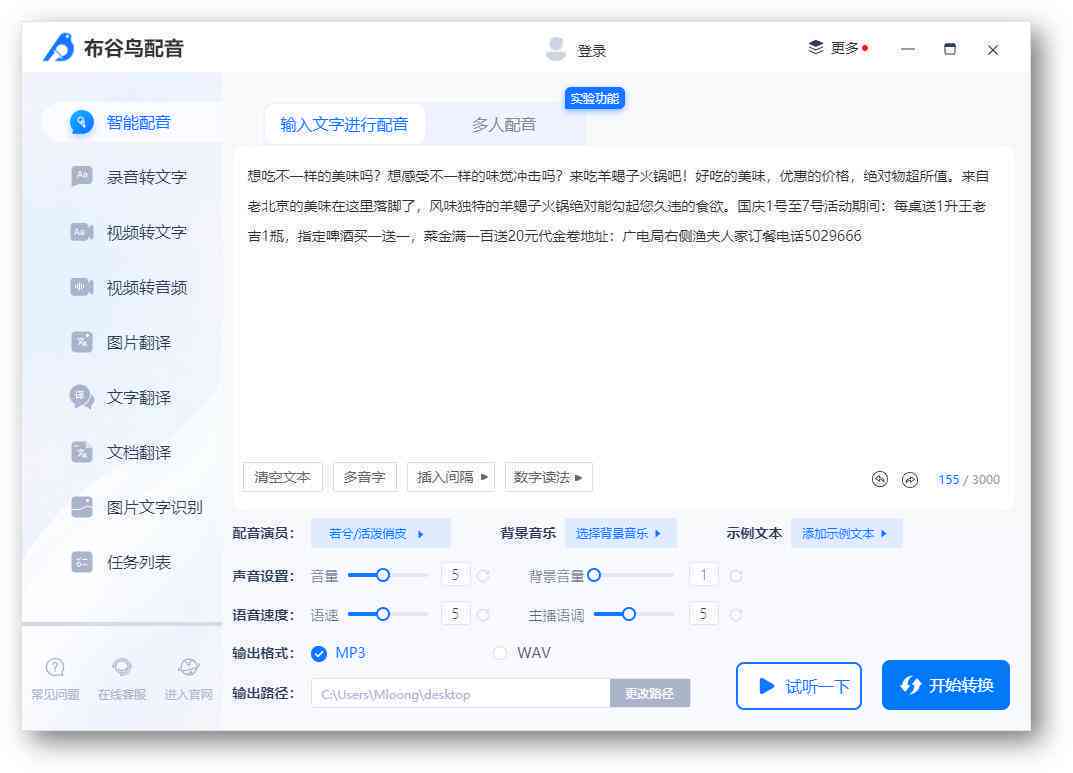Click the 音量 value box

pos(455,575)
